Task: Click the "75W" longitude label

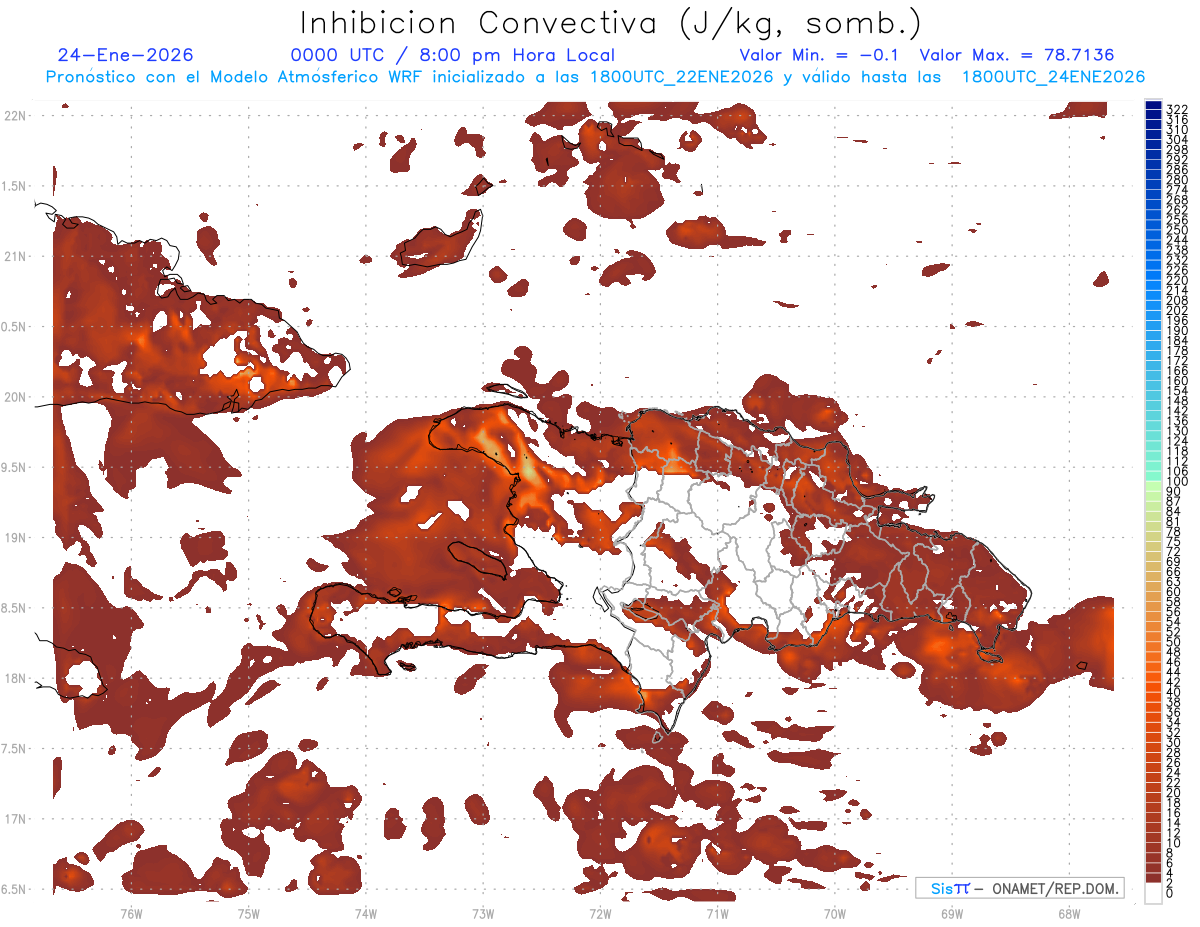Action: point(248,913)
